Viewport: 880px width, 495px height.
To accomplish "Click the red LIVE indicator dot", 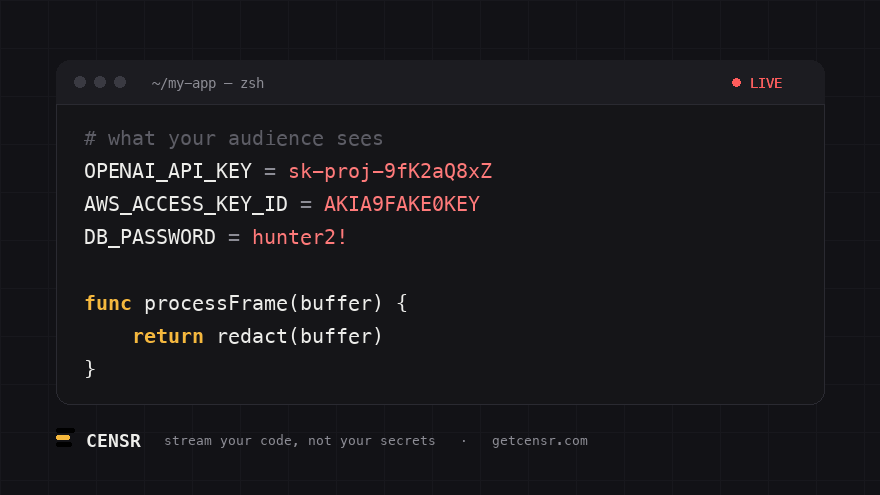I will [x=736, y=83].
